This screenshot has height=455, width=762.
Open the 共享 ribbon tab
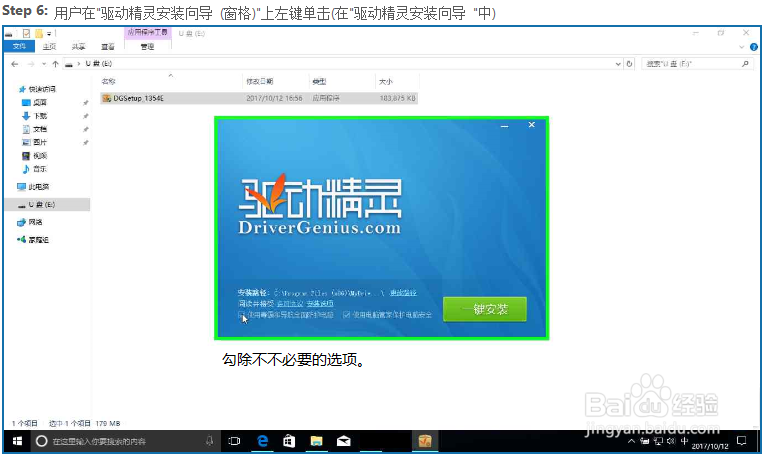coord(78,46)
